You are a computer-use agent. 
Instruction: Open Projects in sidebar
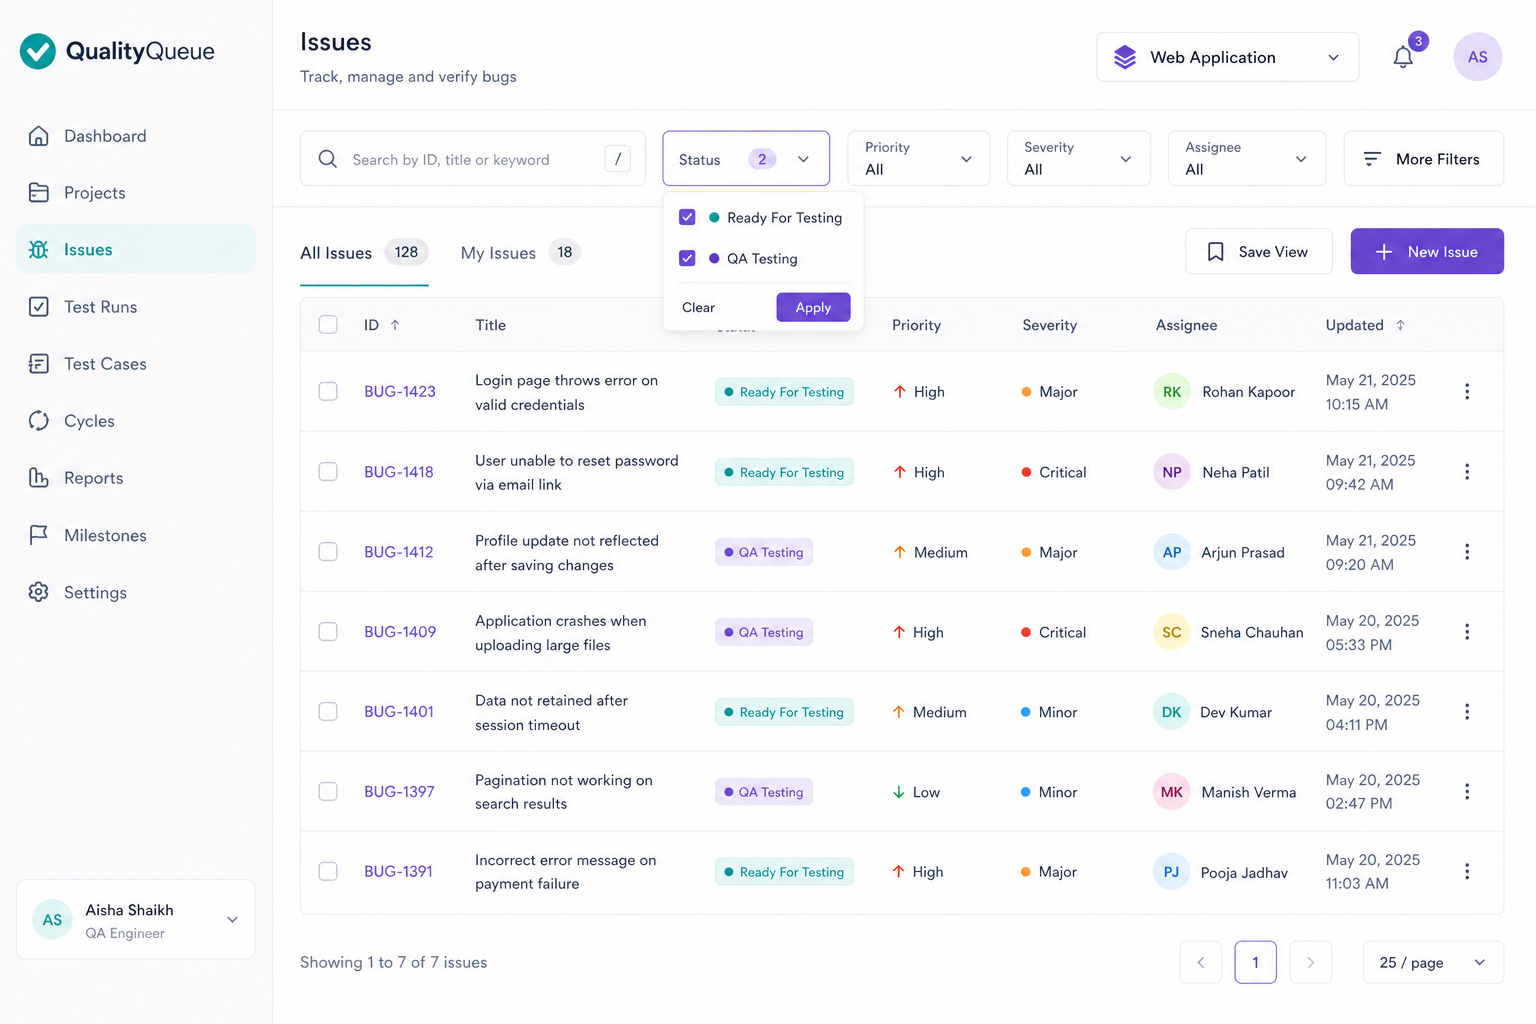tap(136, 193)
